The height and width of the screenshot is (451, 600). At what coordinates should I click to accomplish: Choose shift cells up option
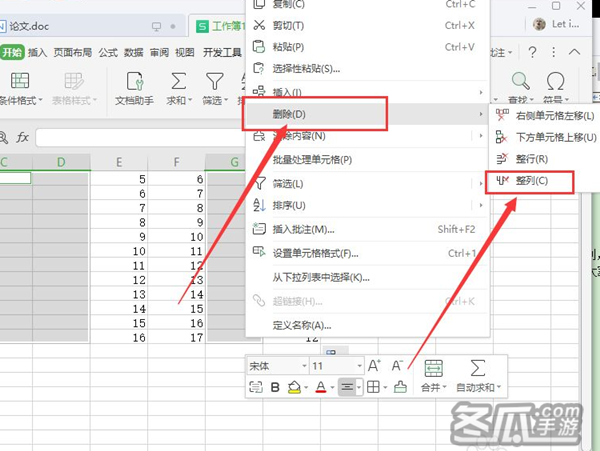pos(544,137)
